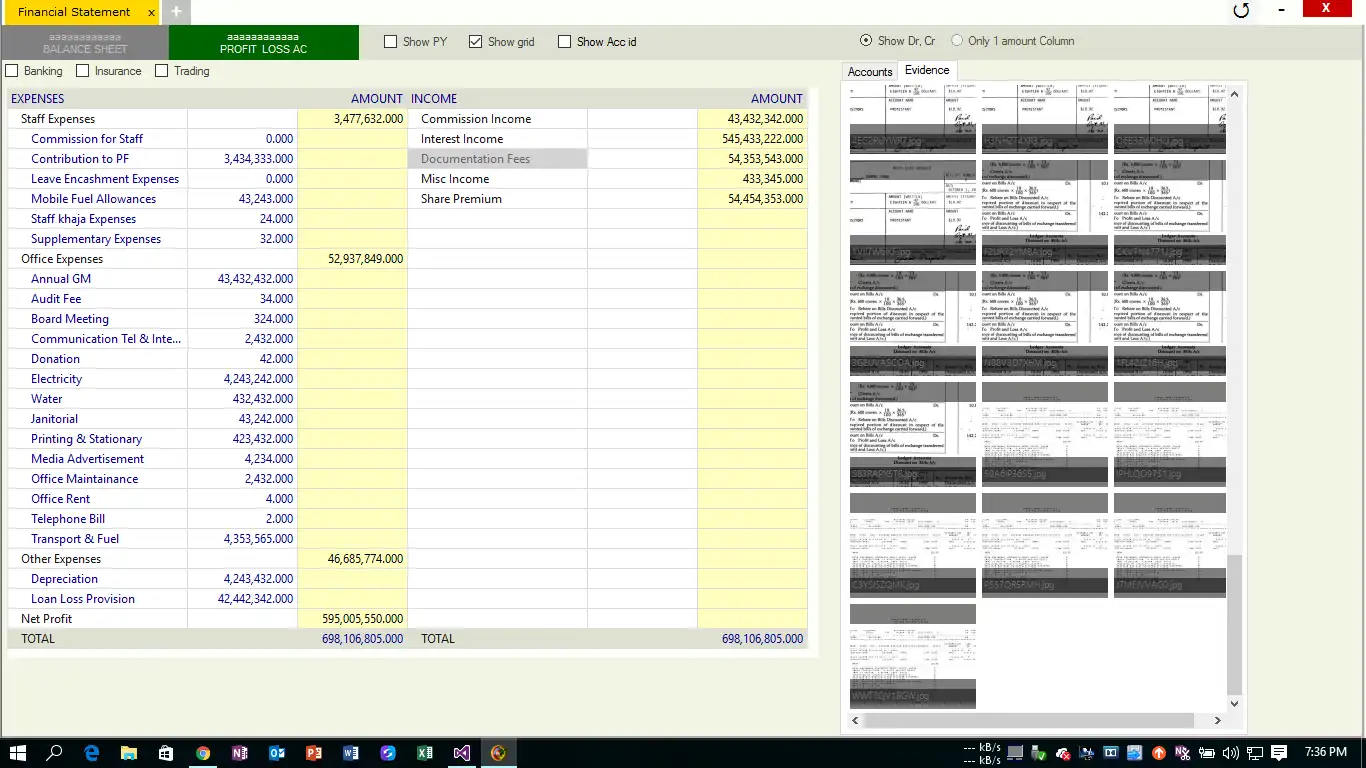
Task: Add a new tab with the plus button
Action: coord(176,12)
